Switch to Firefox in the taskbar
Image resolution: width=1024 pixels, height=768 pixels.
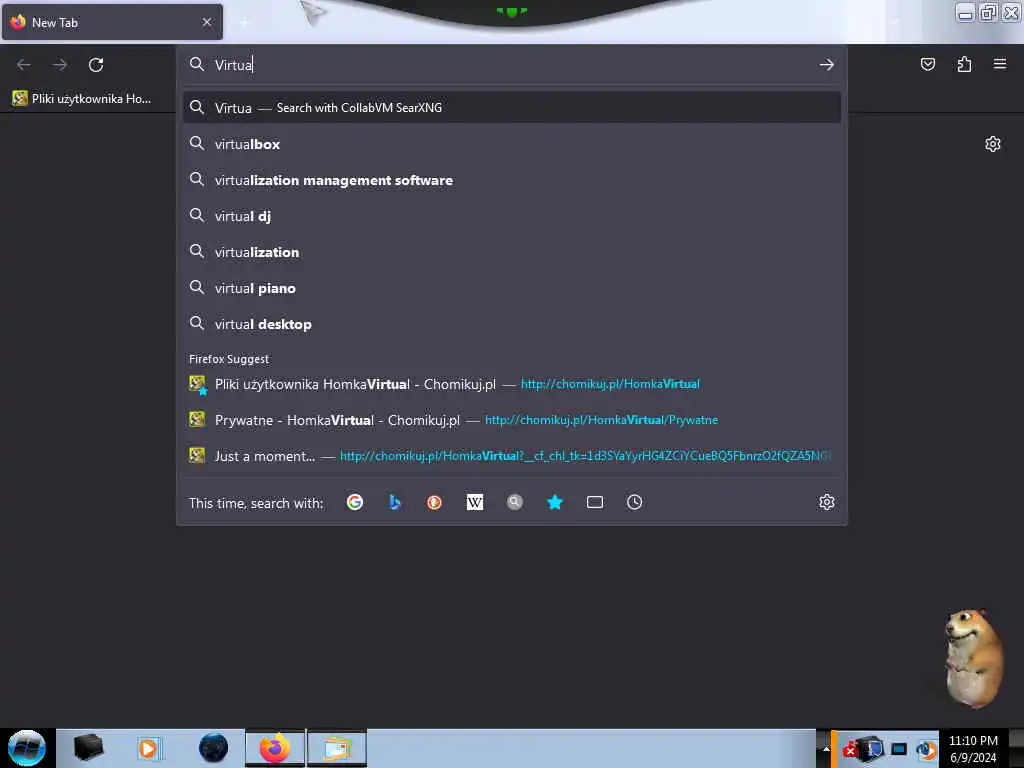point(275,748)
